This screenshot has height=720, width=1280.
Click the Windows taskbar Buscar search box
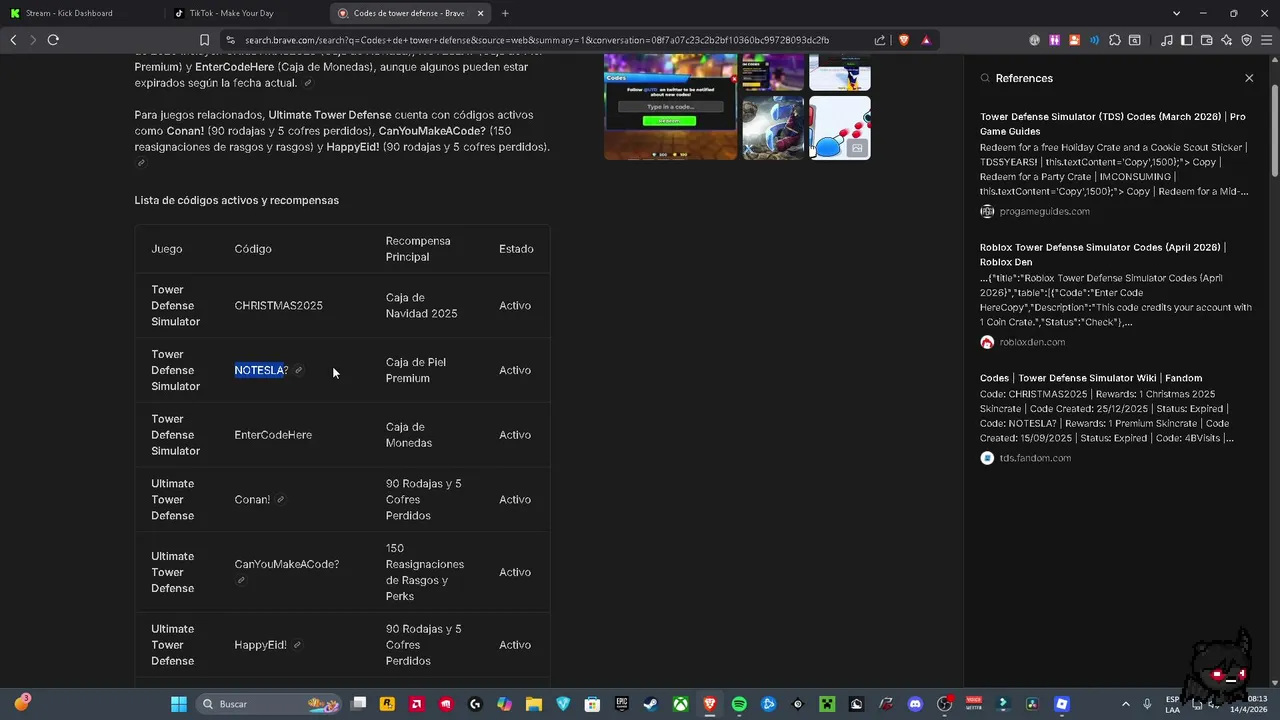(270, 704)
